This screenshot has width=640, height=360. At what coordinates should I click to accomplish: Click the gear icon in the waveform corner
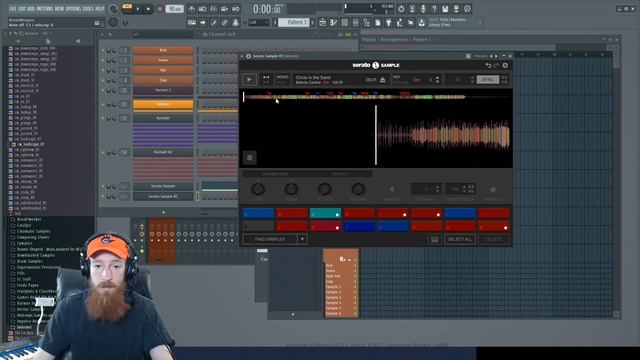coord(250,158)
